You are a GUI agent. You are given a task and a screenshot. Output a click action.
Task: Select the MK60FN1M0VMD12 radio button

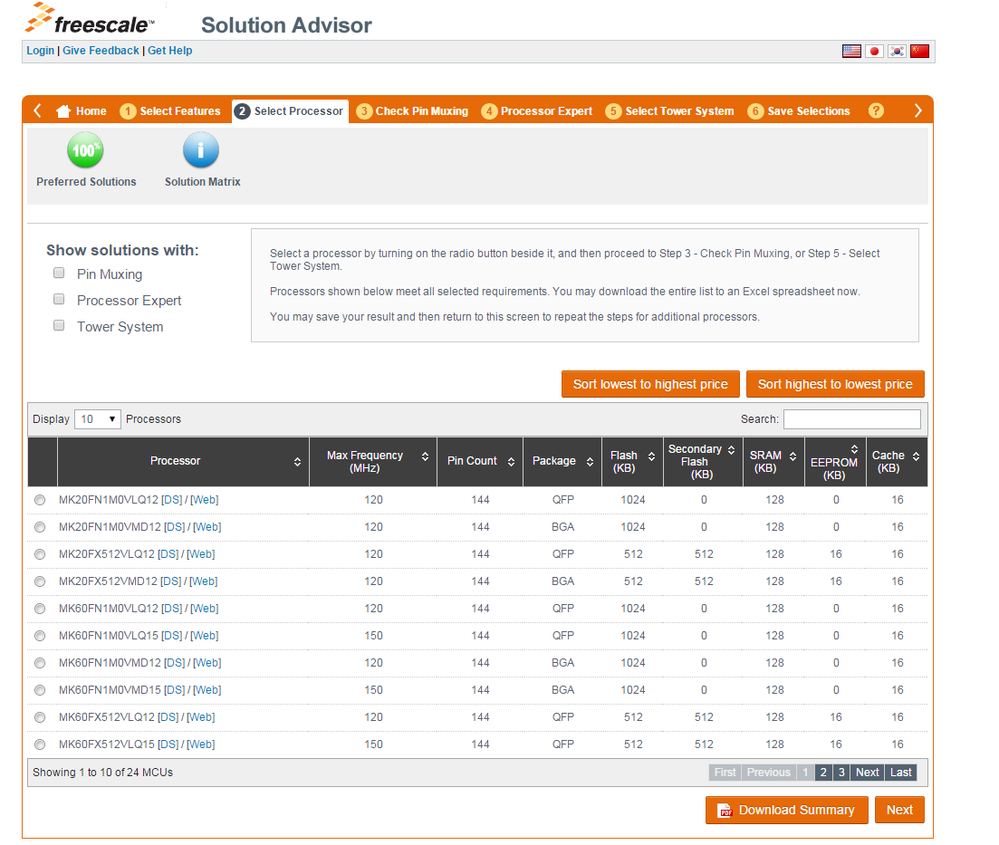[40, 663]
